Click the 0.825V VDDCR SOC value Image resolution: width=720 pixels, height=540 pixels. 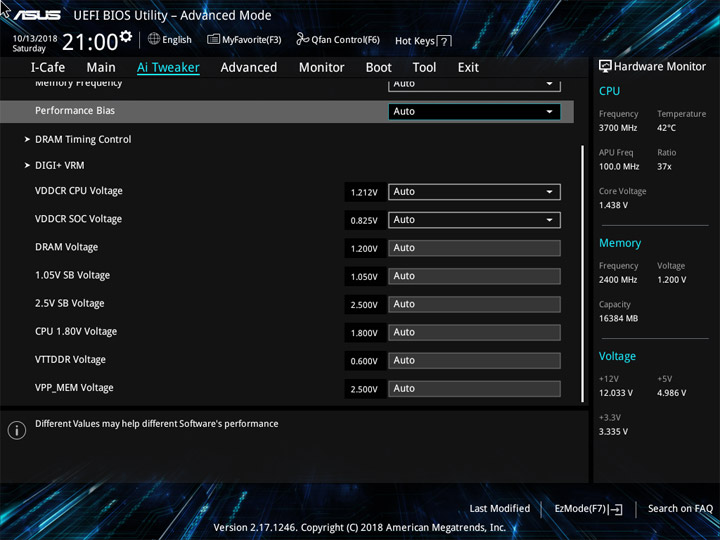click(364, 220)
